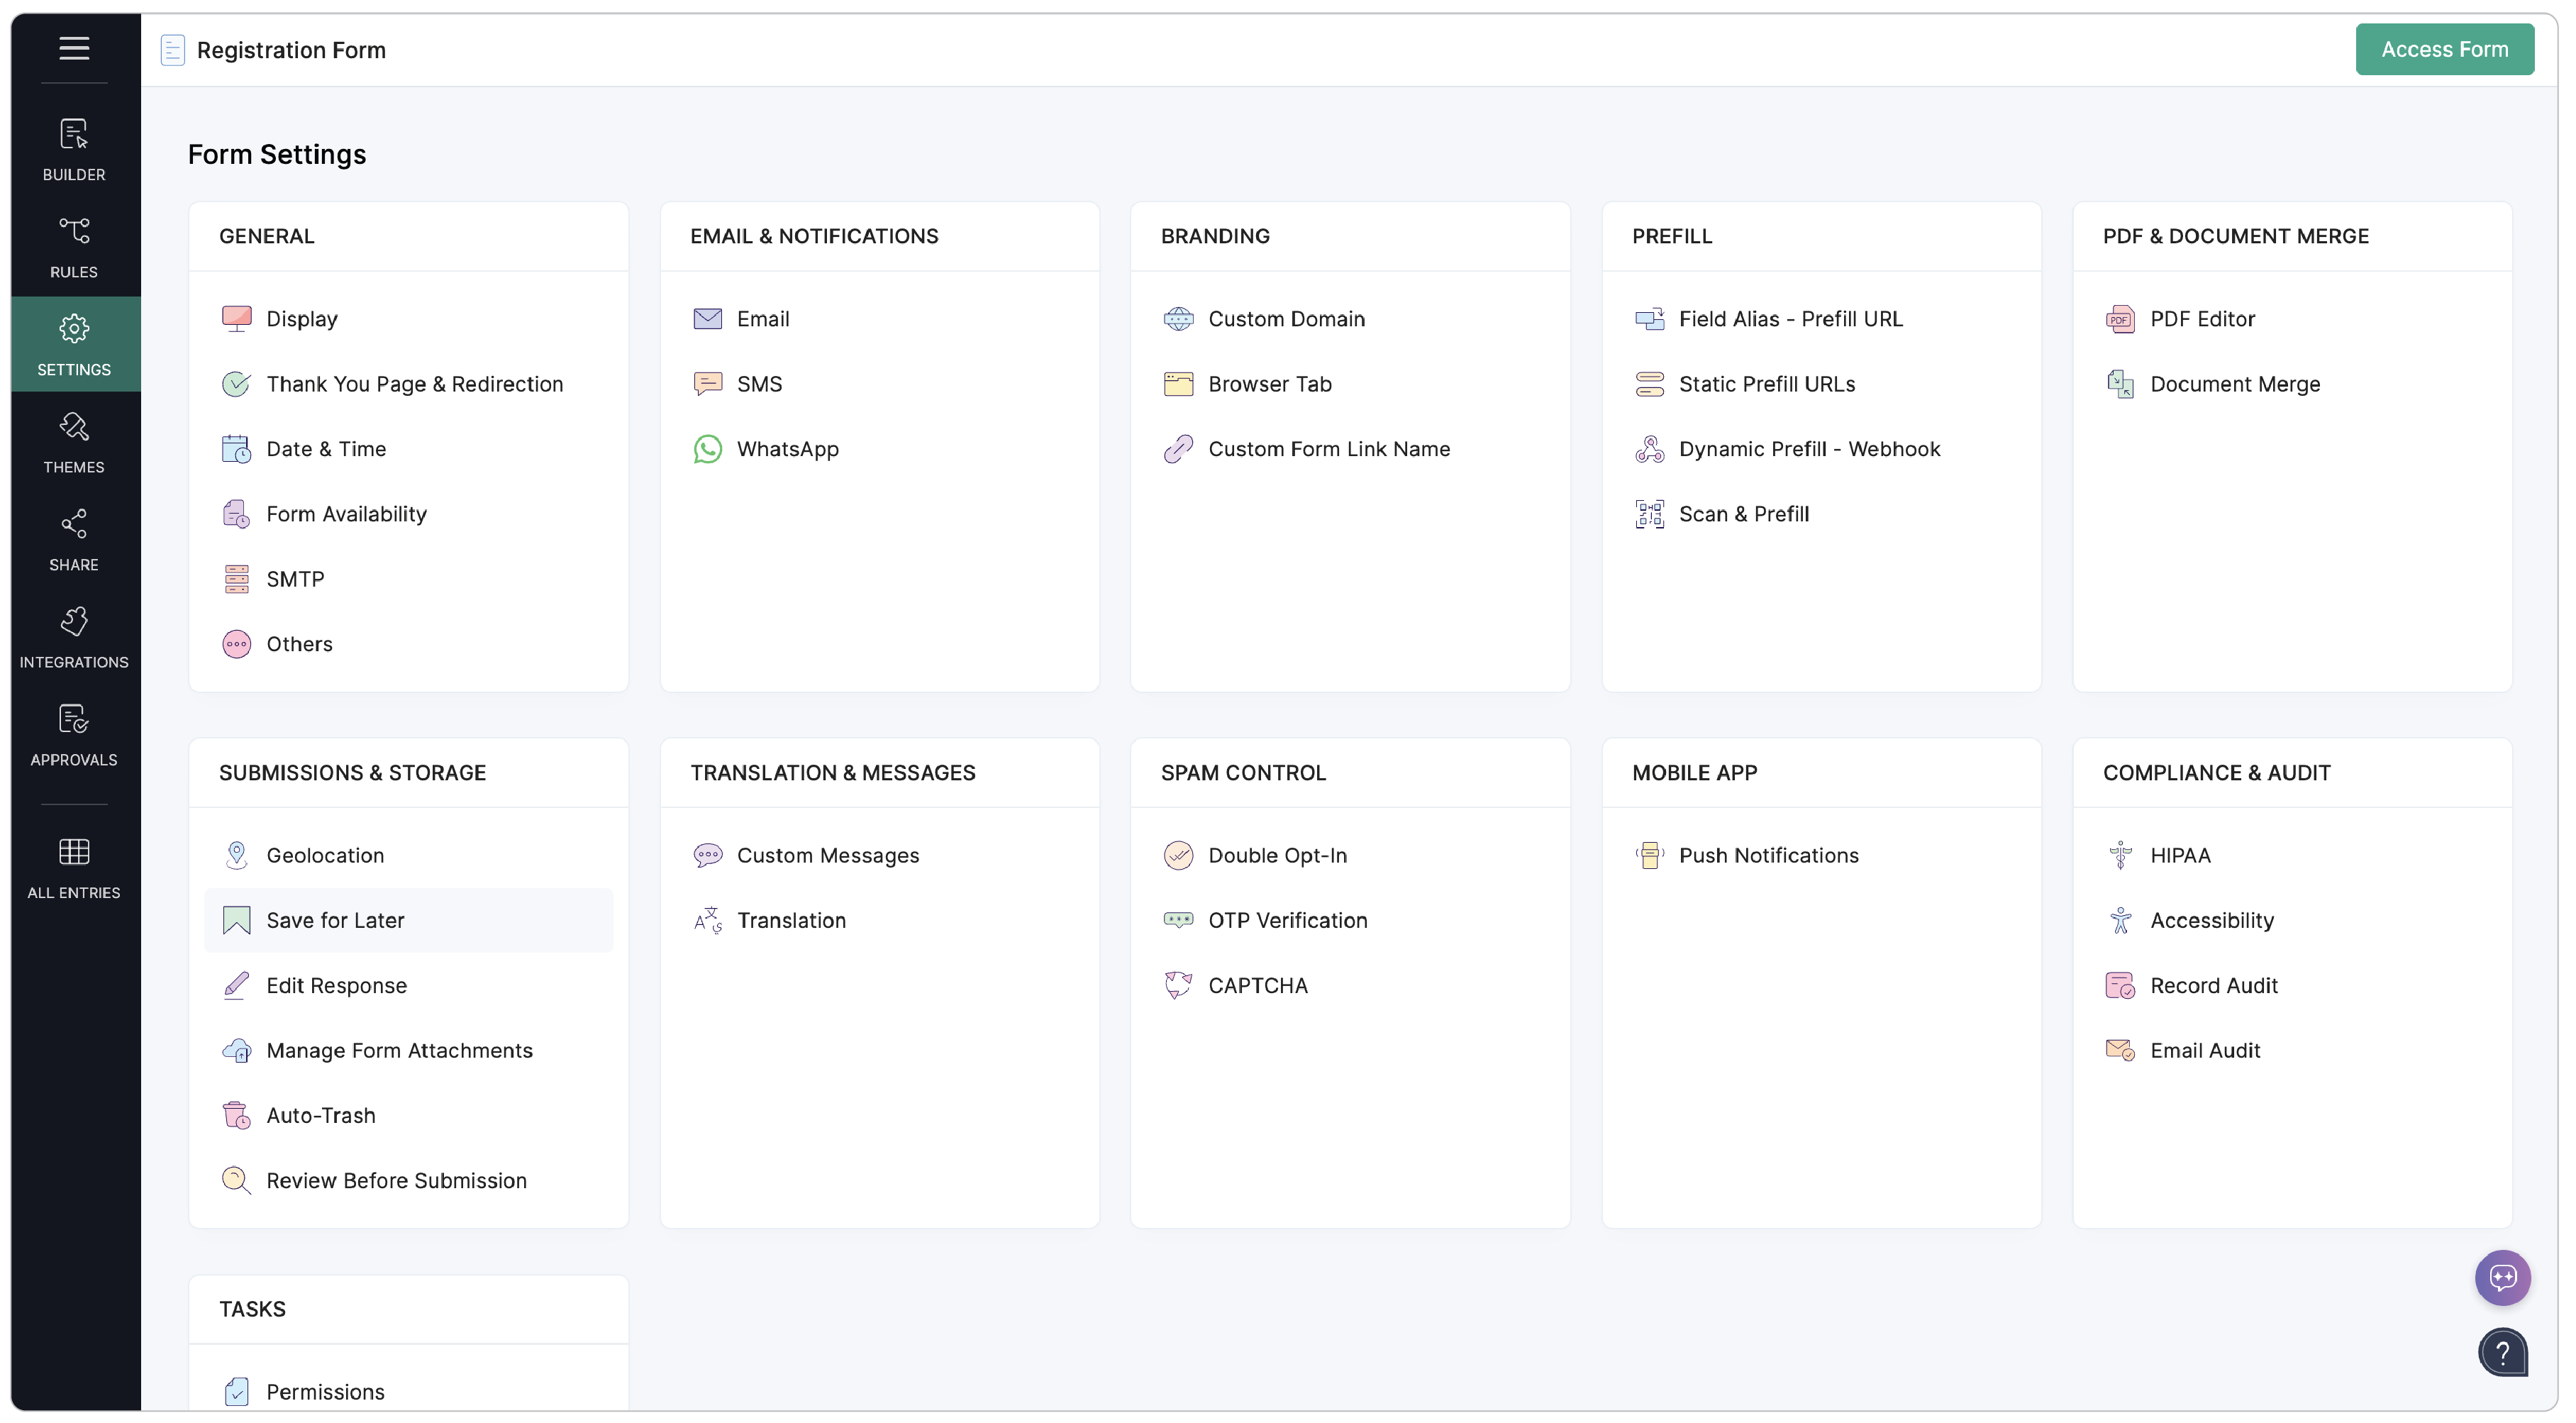Configure SMTP under General settings

click(295, 578)
